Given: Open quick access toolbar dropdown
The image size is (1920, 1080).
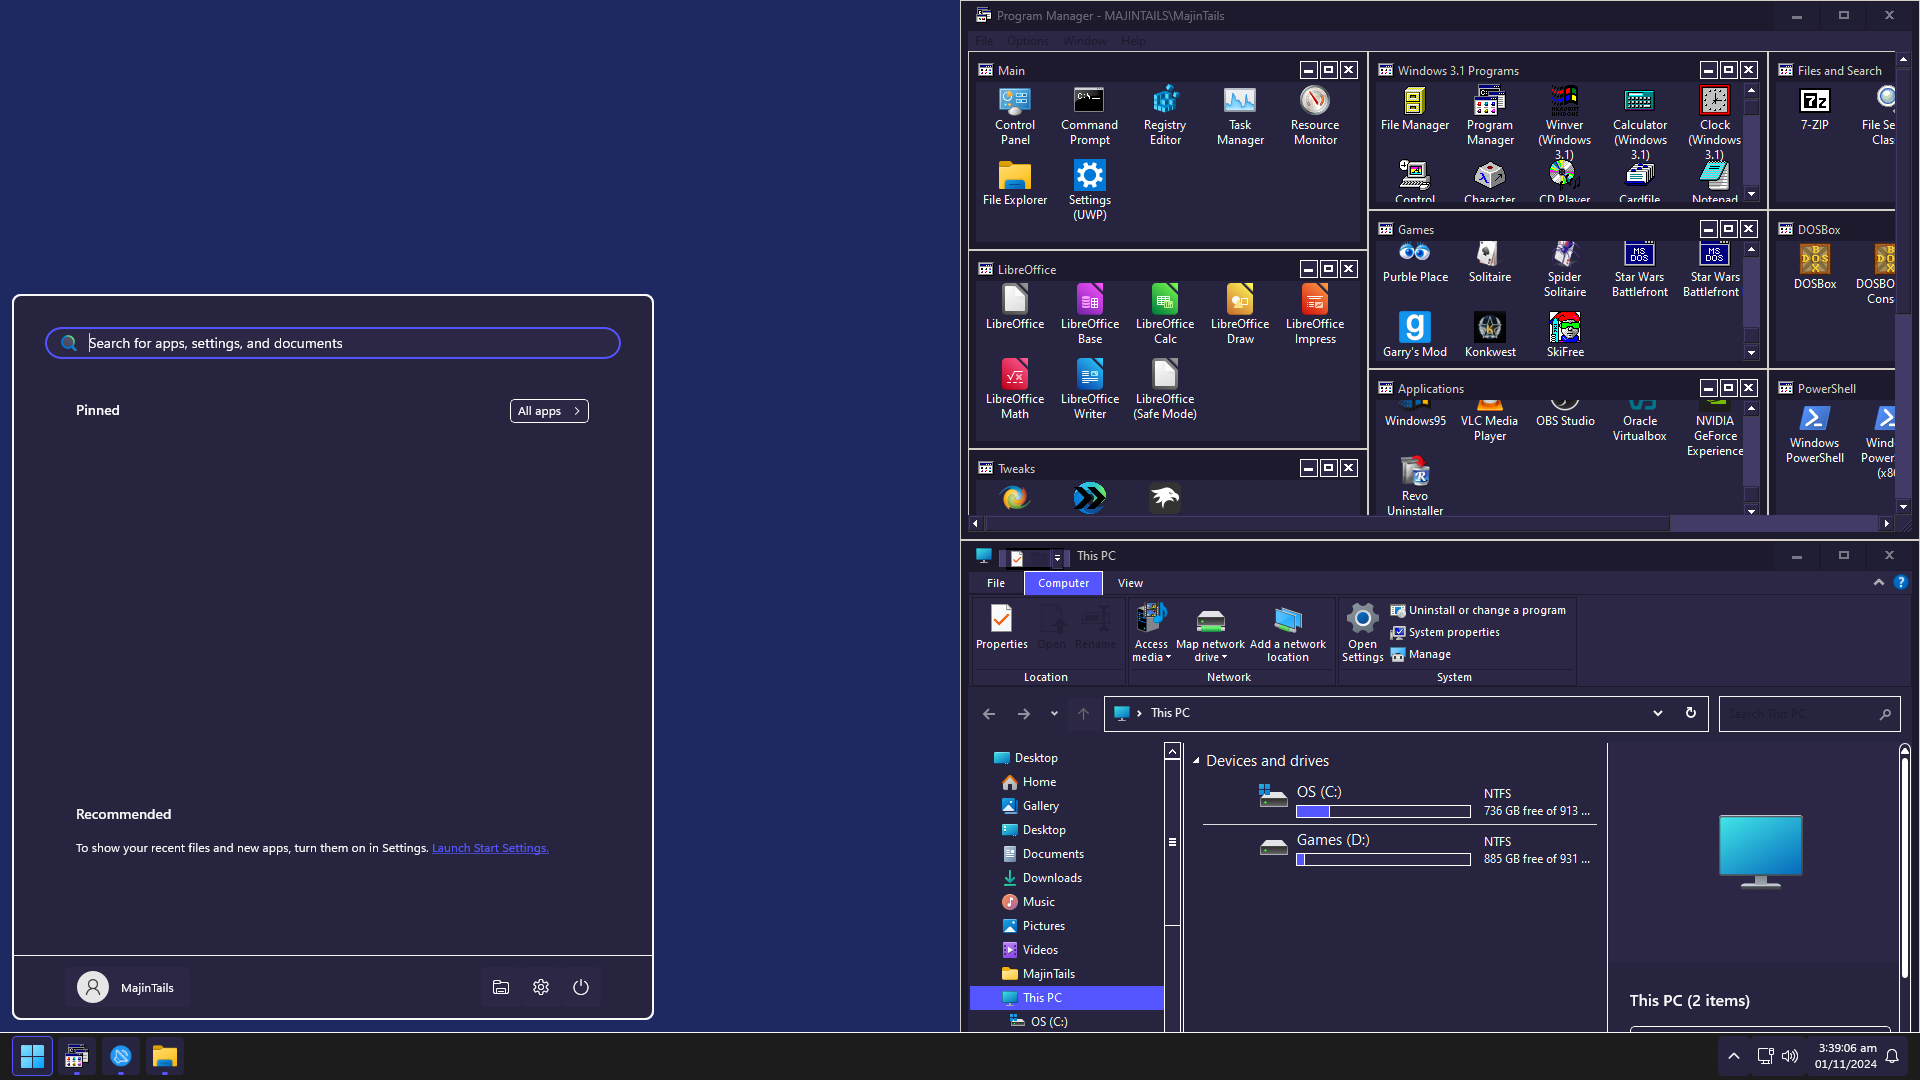Looking at the screenshot, I should click(1057, 558).
